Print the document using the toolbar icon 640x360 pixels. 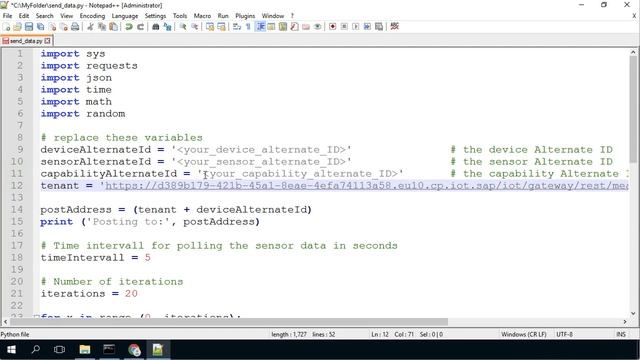coord(75,27)
